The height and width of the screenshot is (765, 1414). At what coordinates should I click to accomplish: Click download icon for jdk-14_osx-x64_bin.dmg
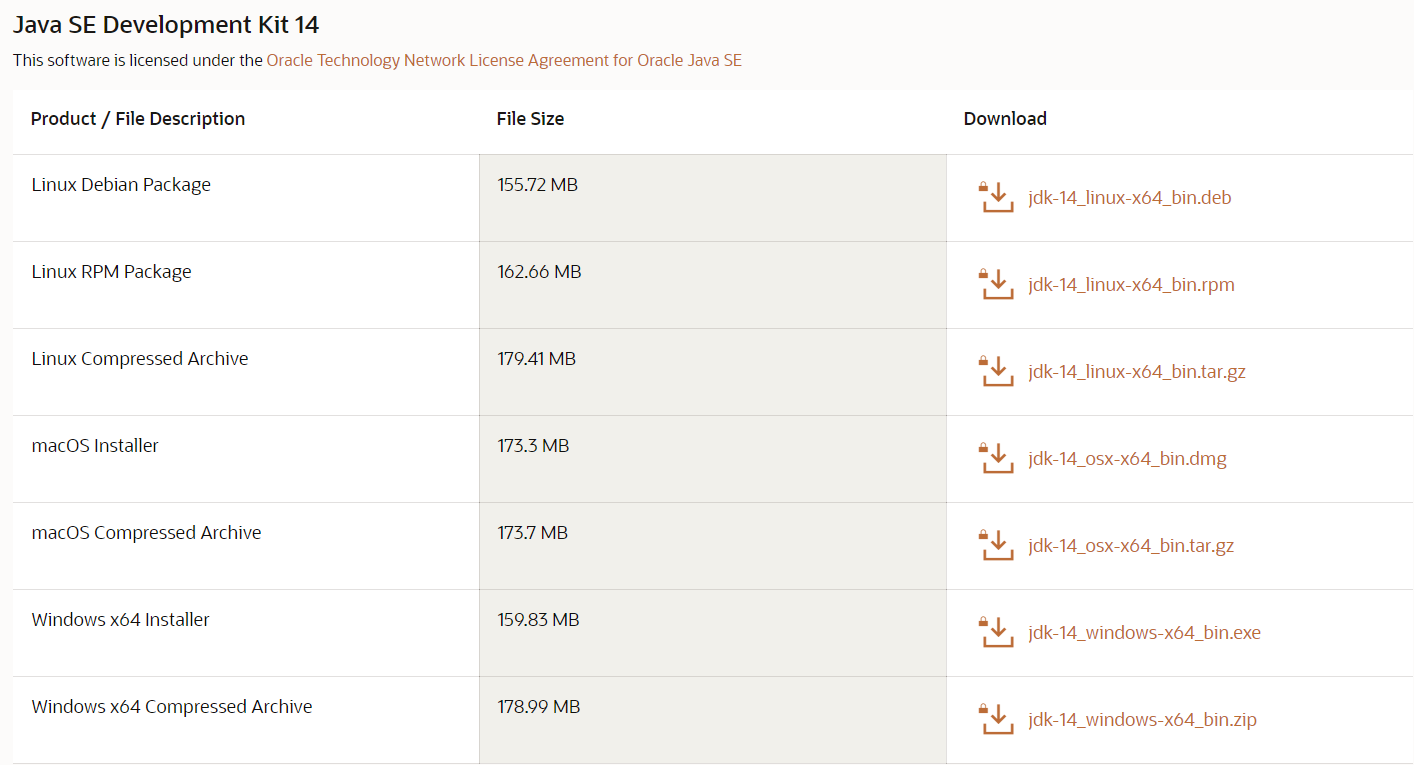point(996,458)
